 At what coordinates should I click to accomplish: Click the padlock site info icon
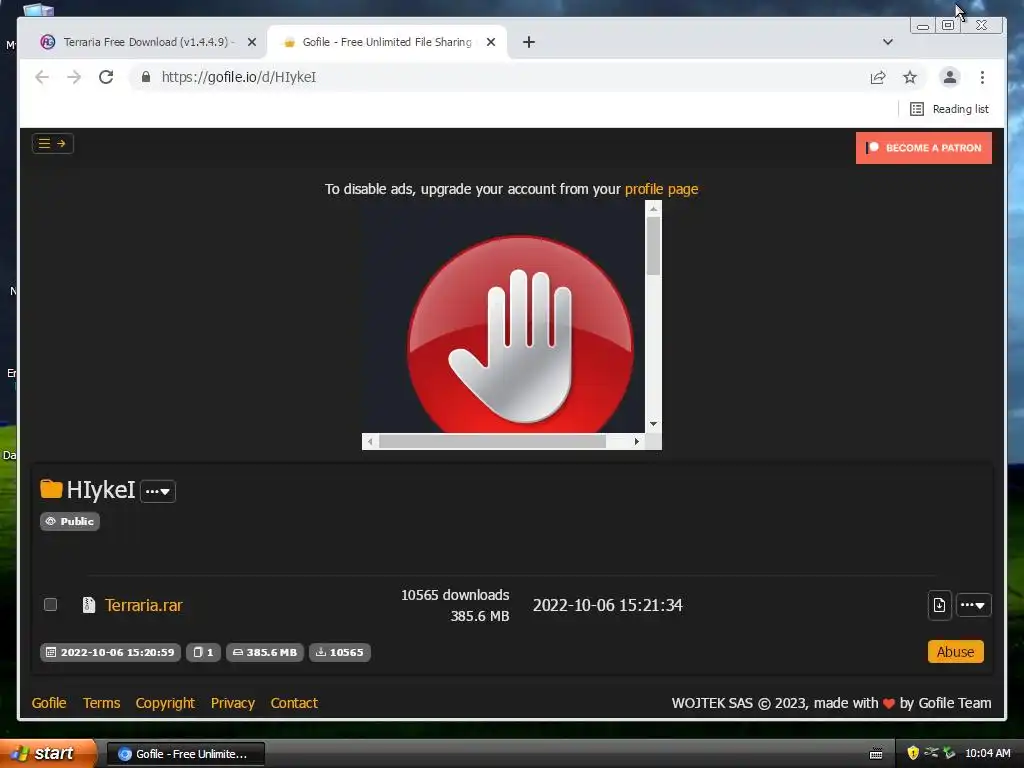coord(146,77)
